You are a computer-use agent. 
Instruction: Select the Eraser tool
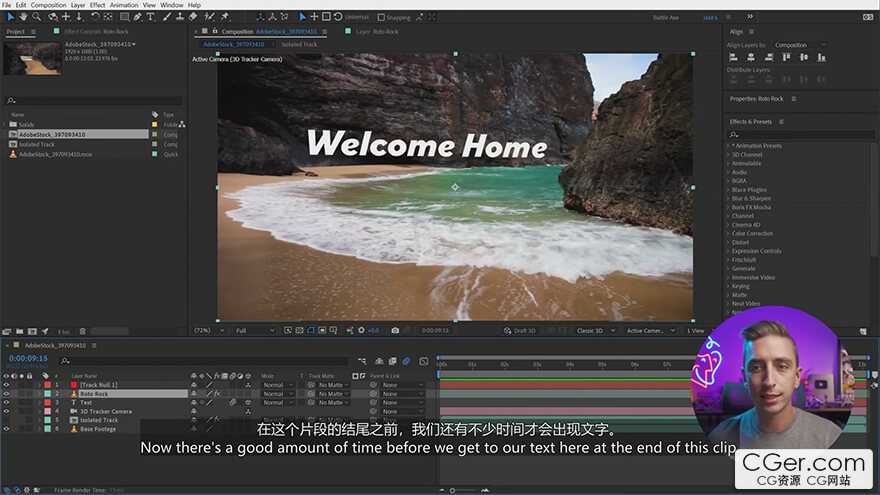click(192, 16)
